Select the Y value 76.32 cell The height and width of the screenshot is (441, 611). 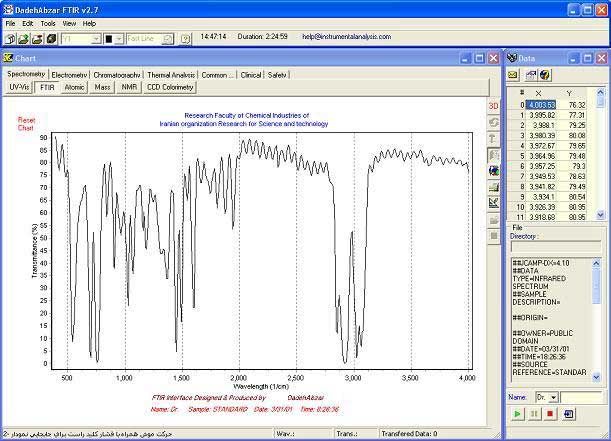coord(572,105)
